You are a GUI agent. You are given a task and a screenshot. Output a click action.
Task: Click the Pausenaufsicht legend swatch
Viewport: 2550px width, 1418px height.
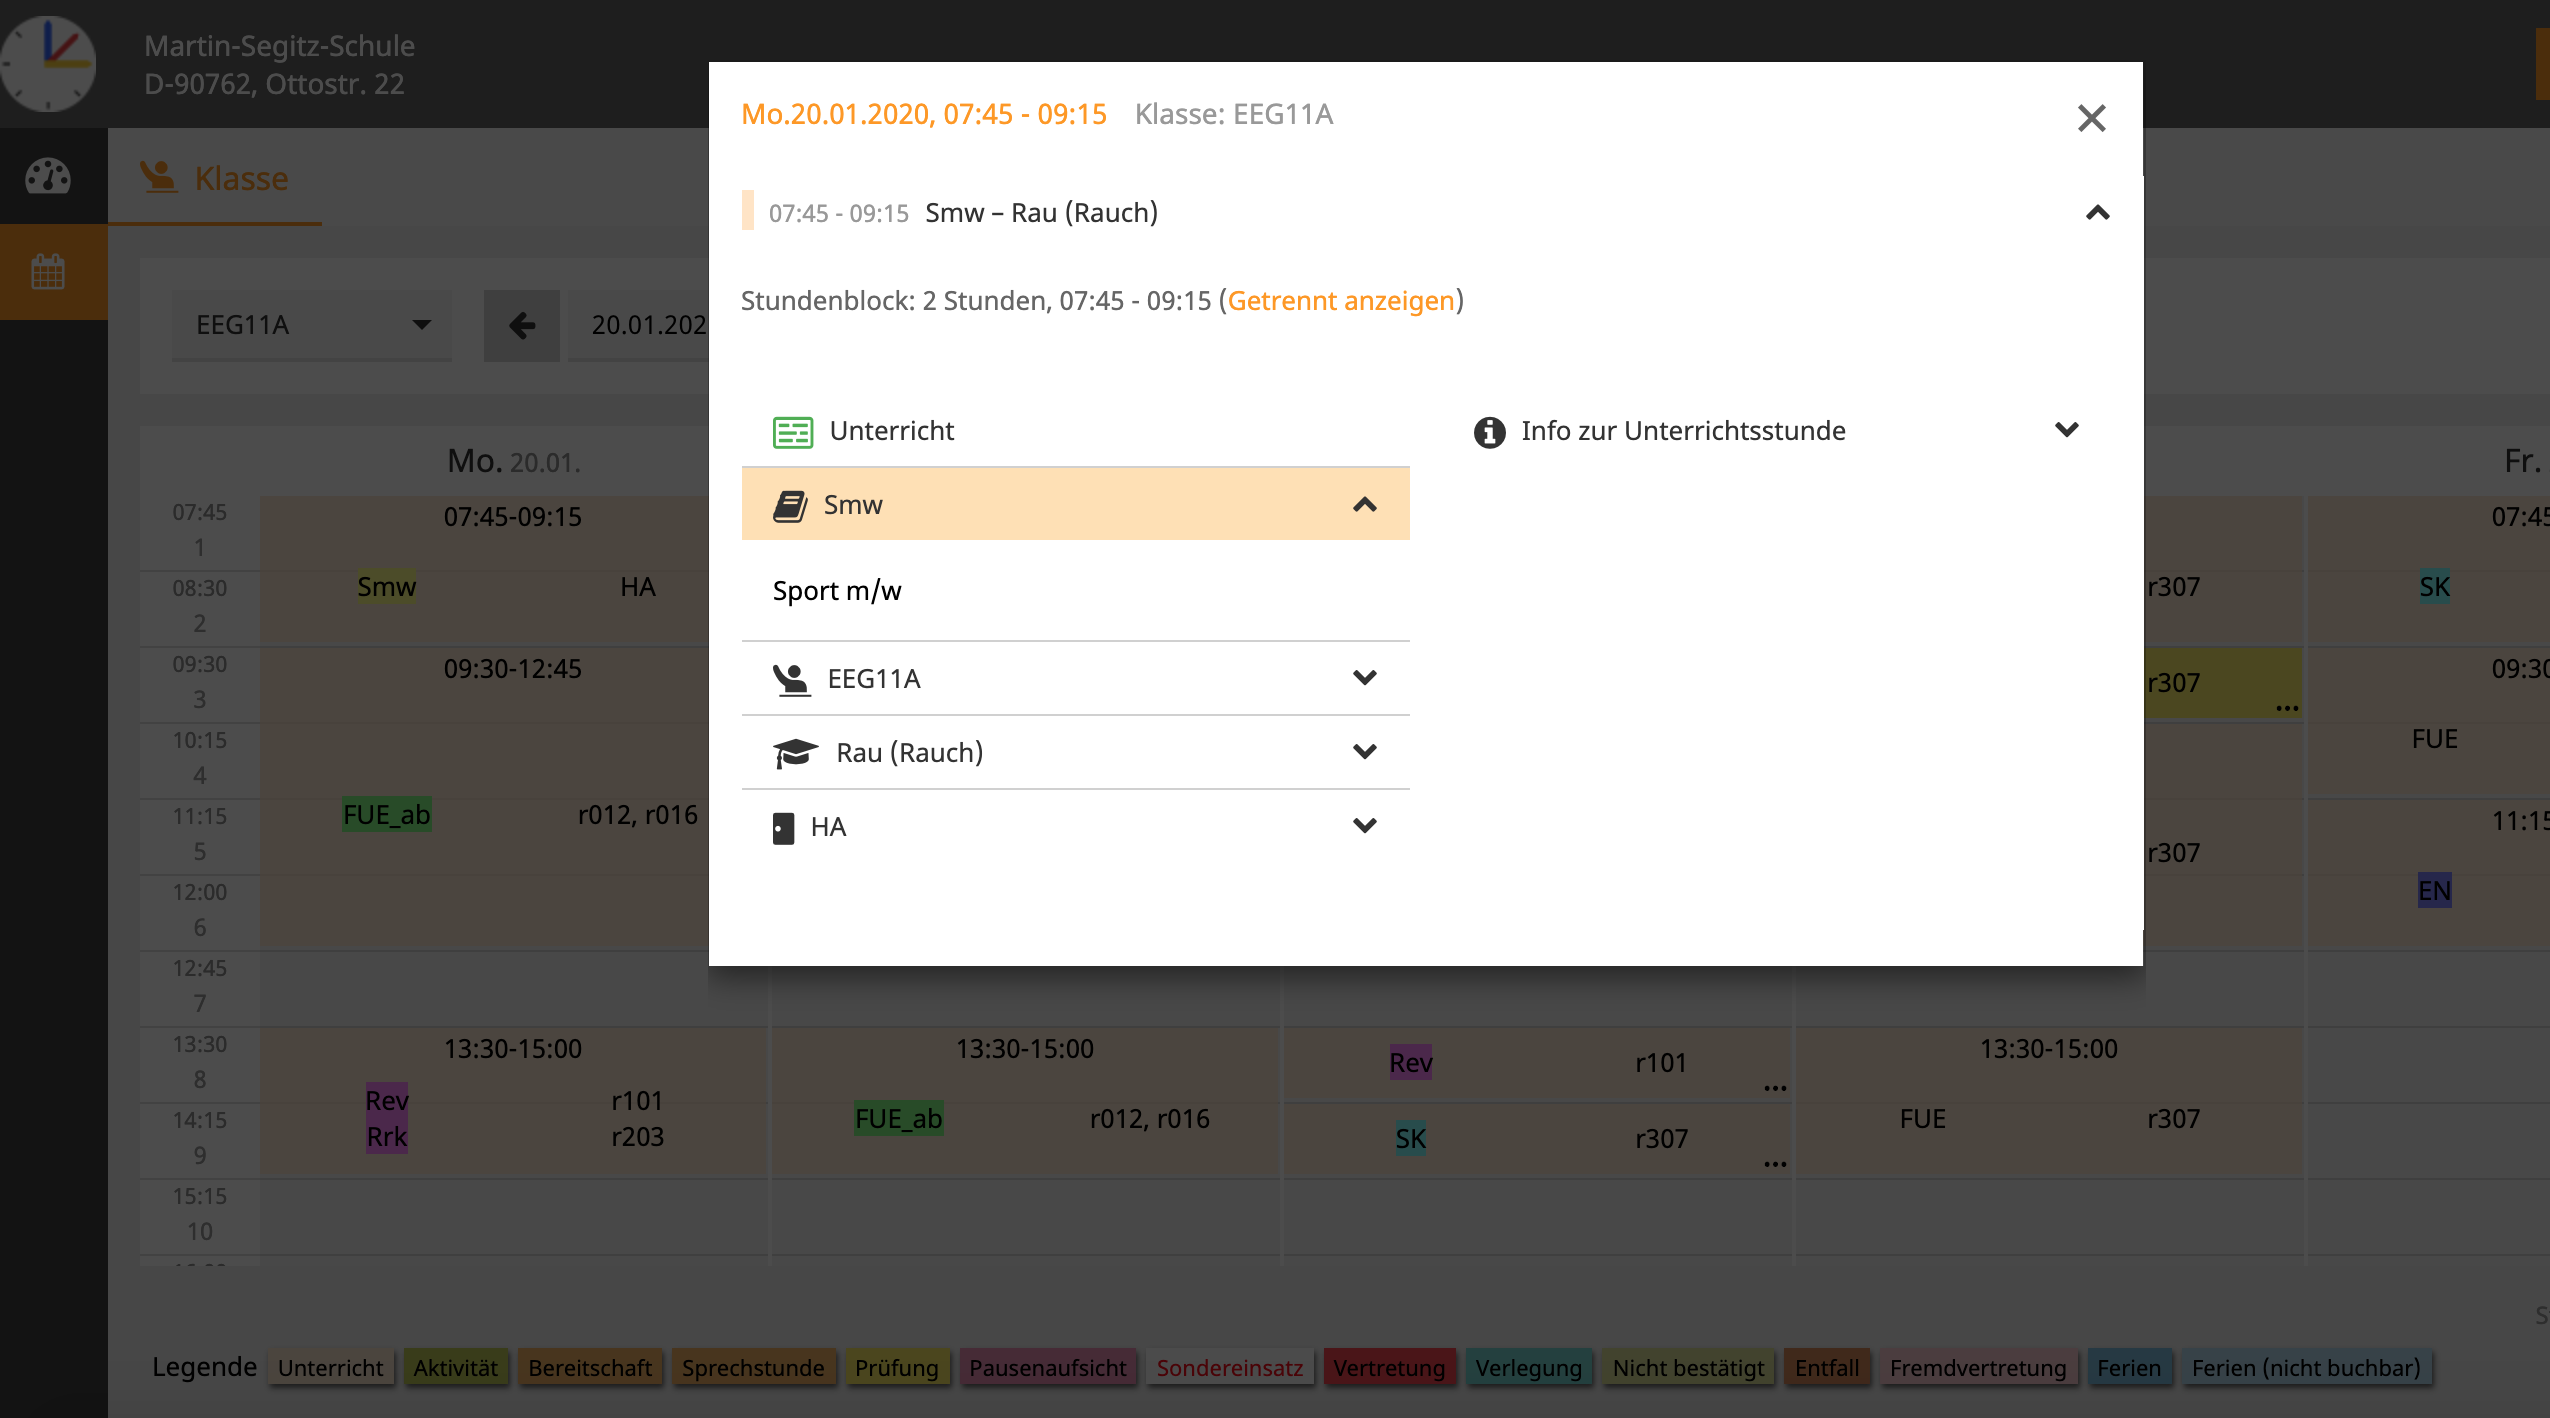pos(1047,1367)
